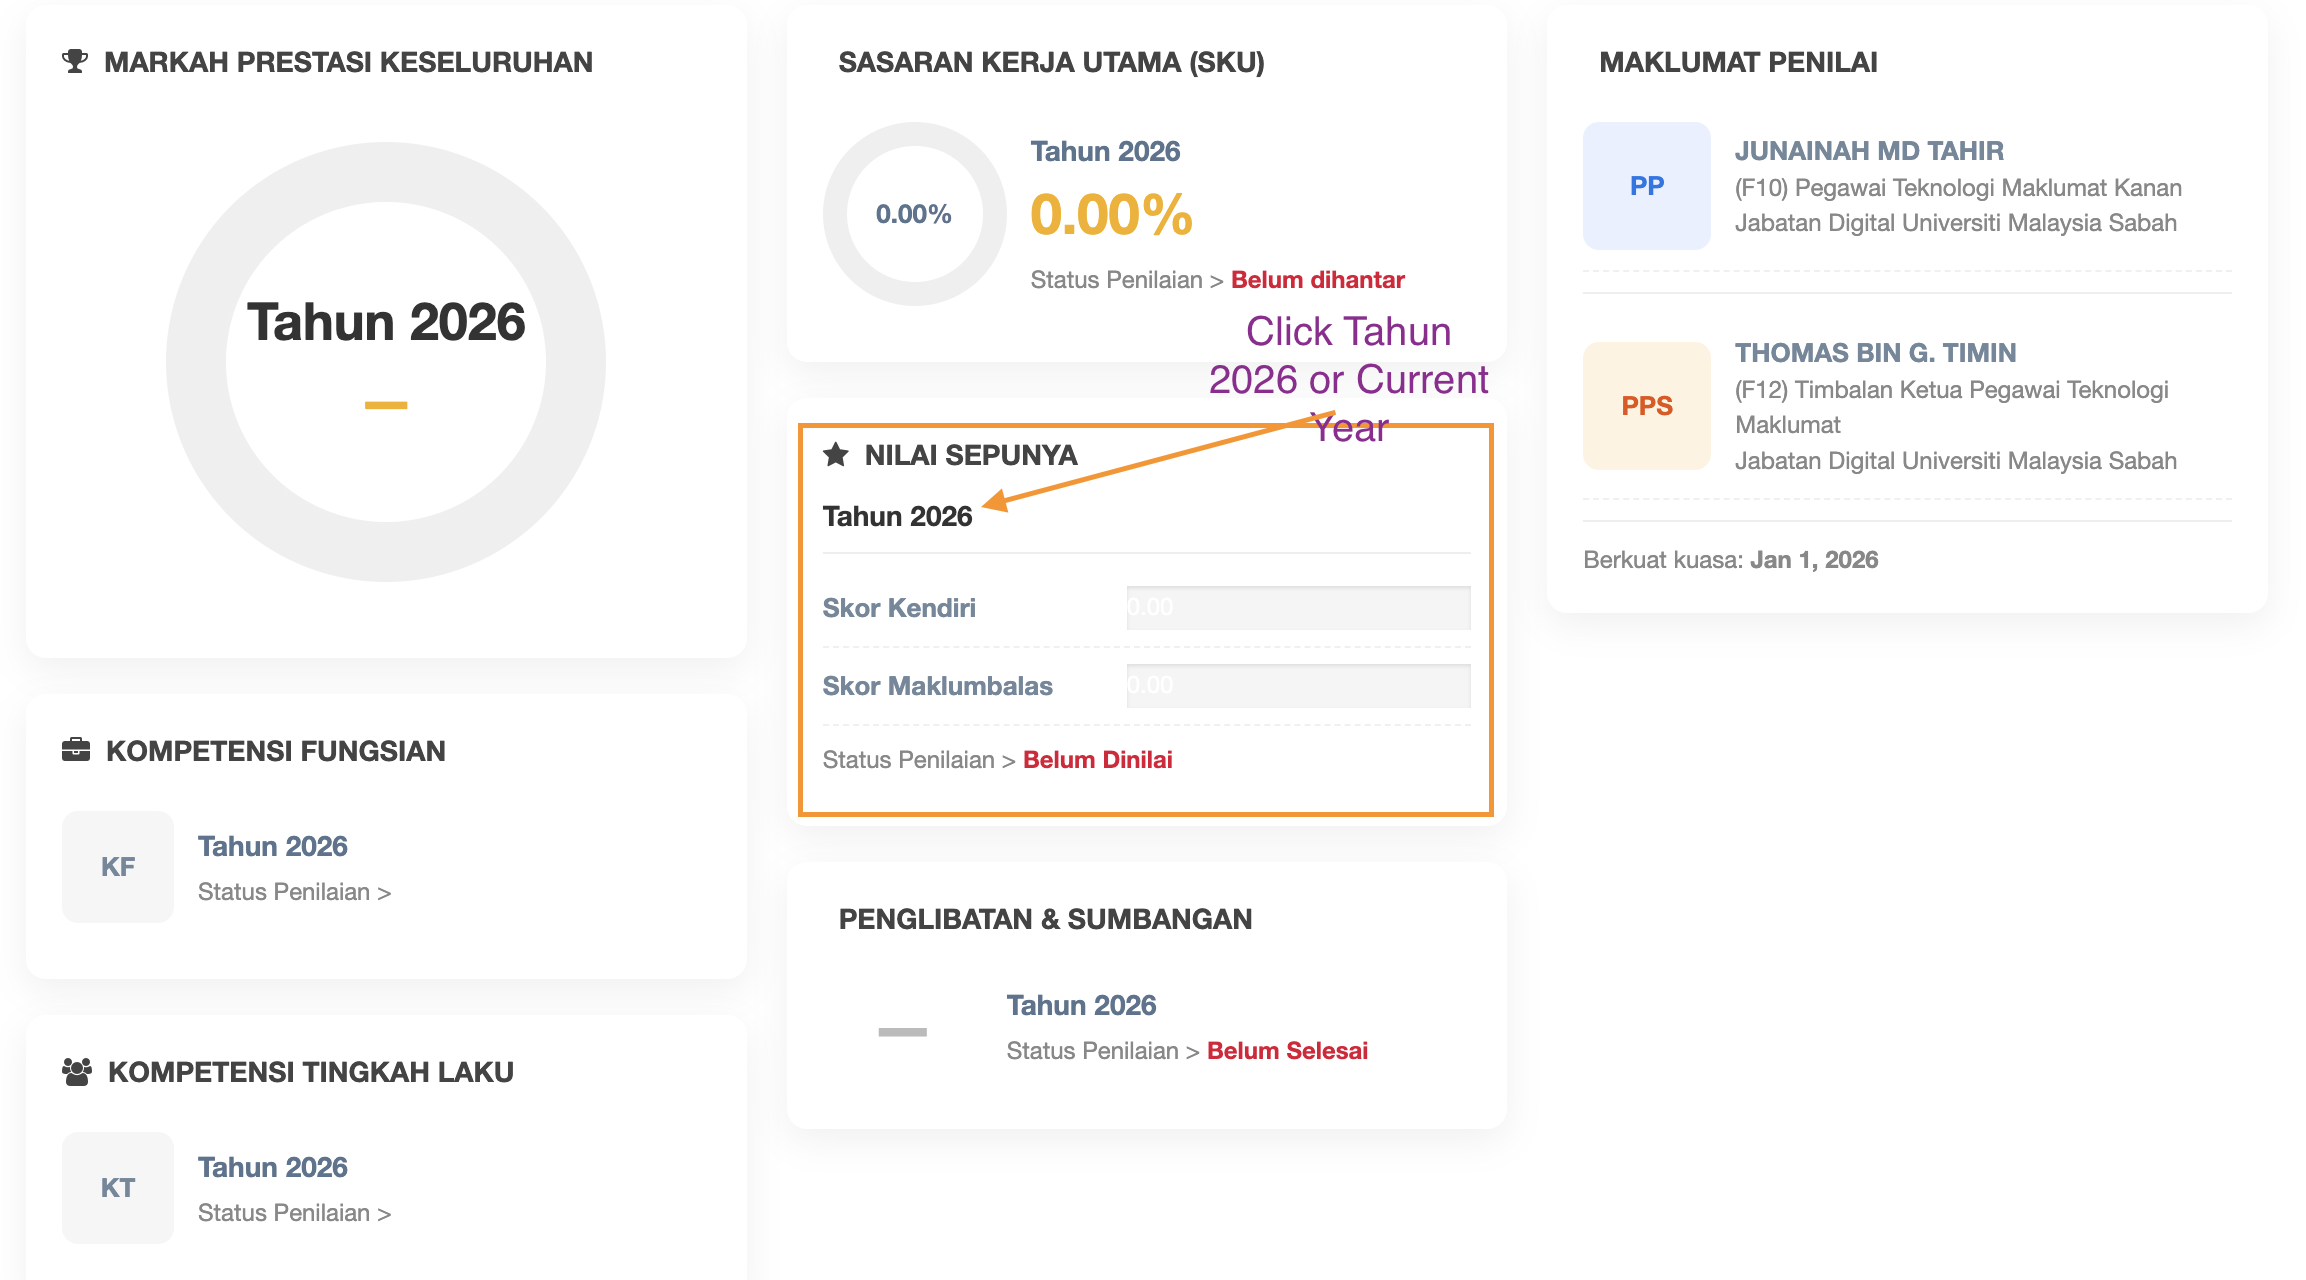Image resolution: width=2306 pixels, height=1280 pixels.
Task: Click the KF badge tile
Action: point(118,867)
